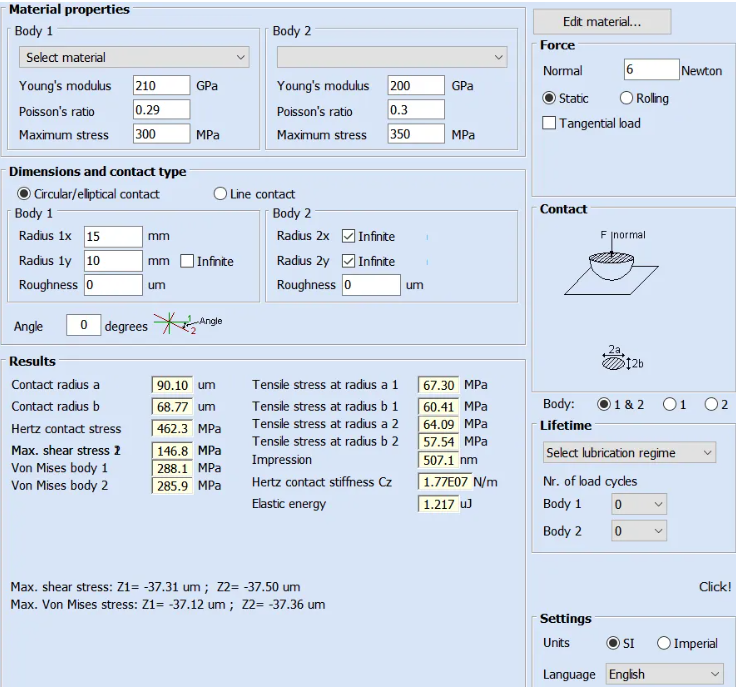Open Body 1 Select material dropdown
Screen dimensions: 736x687
134,57
